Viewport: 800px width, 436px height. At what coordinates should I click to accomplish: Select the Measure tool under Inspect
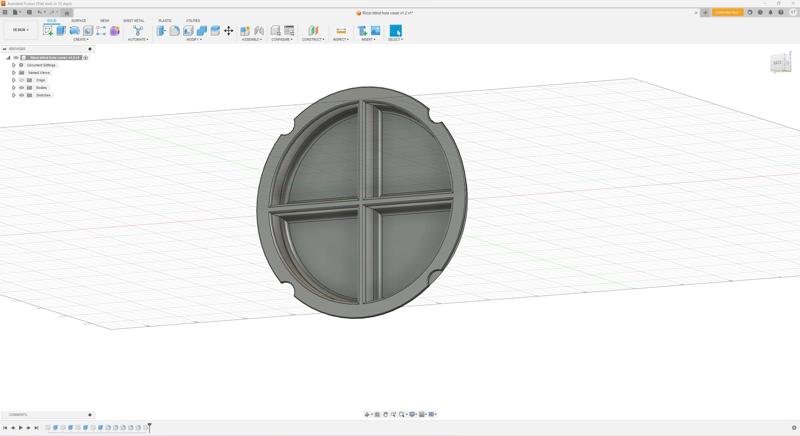click(341, 31)
